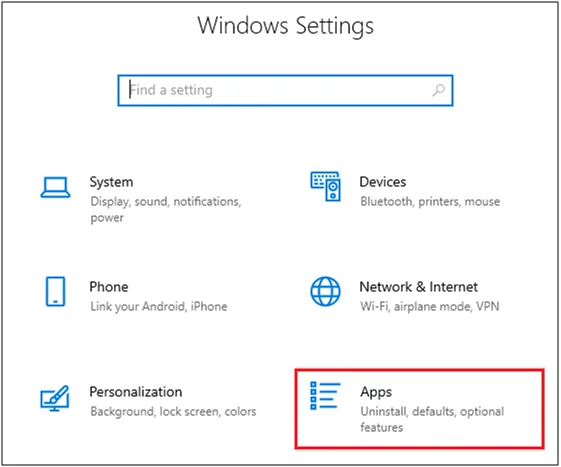This screenshot has height=467, width=561.
Task: Open the Apps heading
Action: point(376,392)
